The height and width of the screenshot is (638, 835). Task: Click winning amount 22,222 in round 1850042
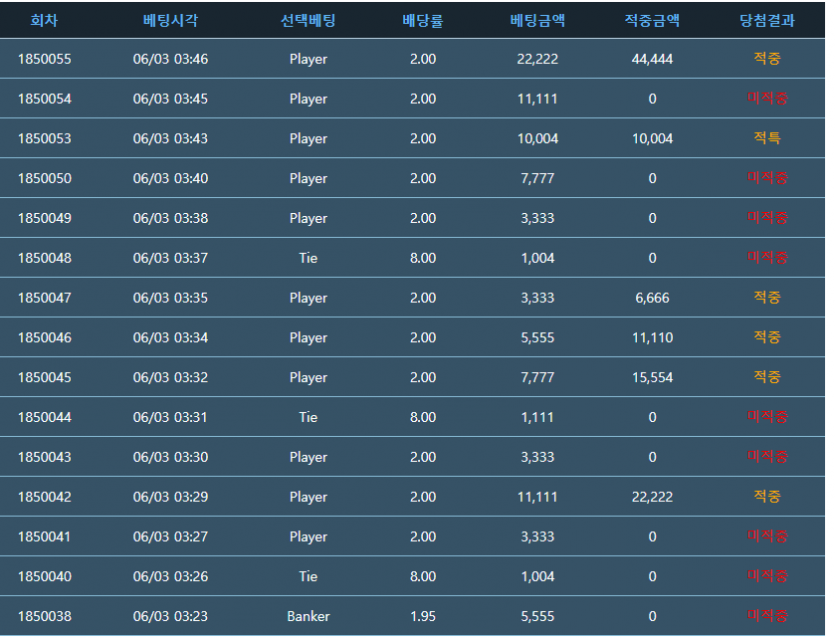[652, 496]
